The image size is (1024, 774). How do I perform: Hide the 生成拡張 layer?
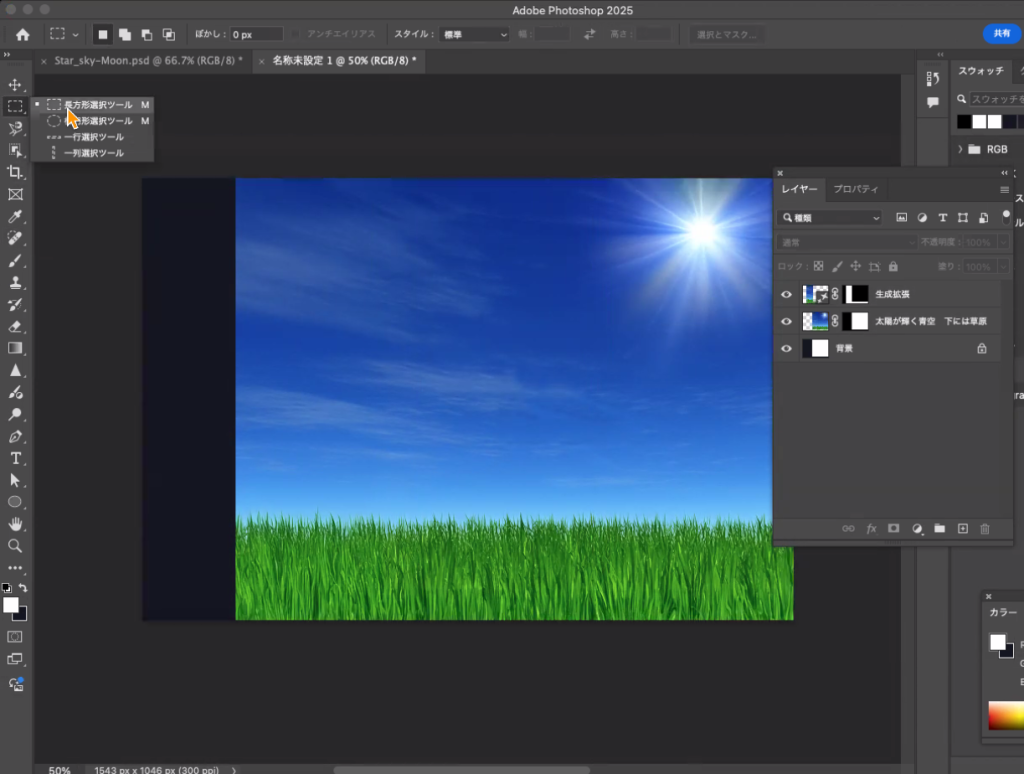click(x=786, y=294)
